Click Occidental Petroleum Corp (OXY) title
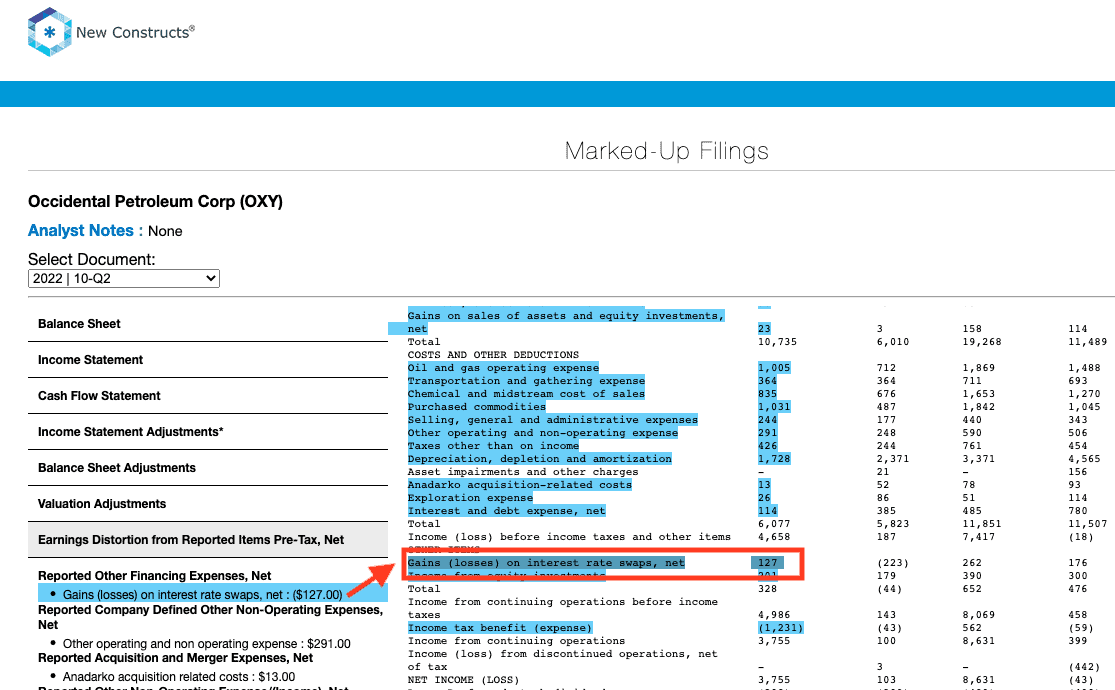1115x690 pixels. click(x=155, y=201)
